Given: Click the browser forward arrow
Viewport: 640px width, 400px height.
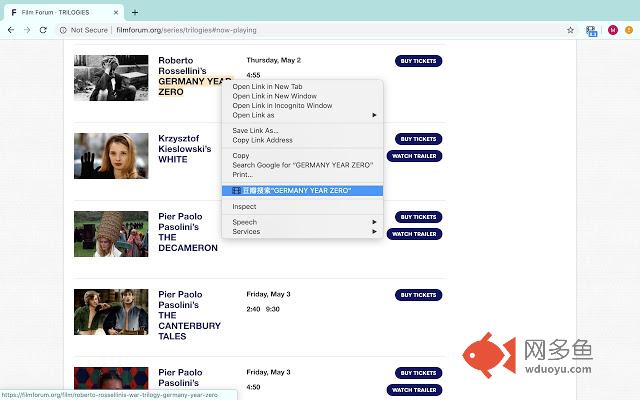Looking at the screenshot, I should coord(27,30).
